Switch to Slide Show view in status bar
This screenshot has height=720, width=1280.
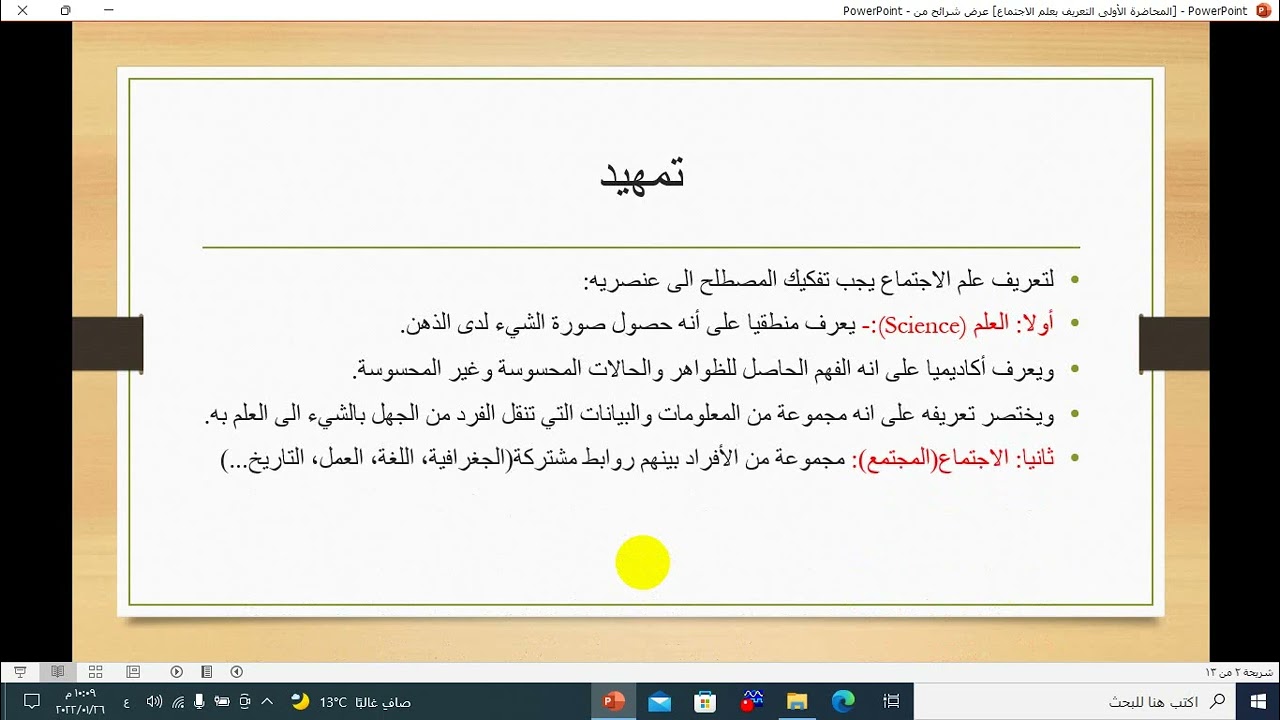[20, 672]
